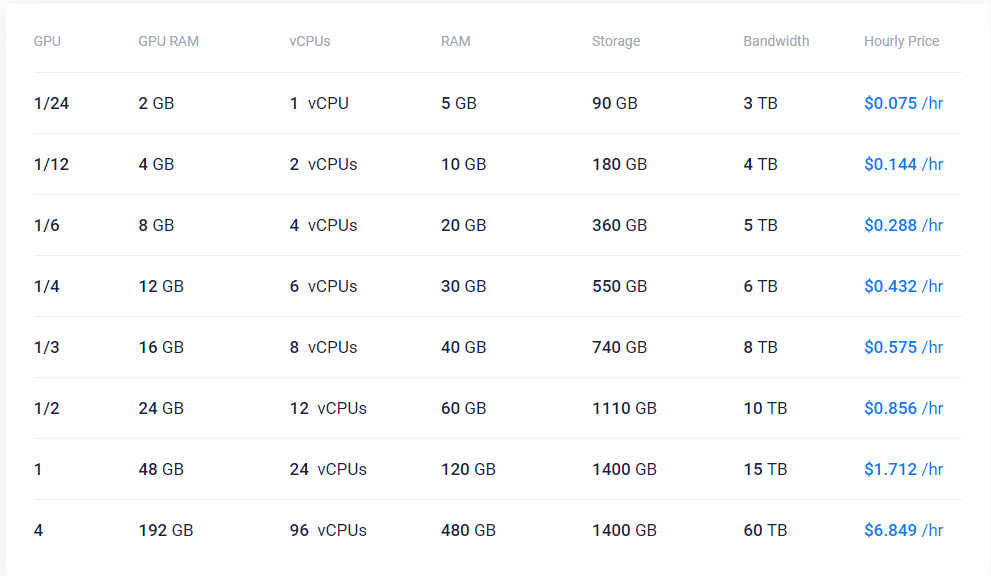Select the Bandwidth column header

(x=776, y=41)
